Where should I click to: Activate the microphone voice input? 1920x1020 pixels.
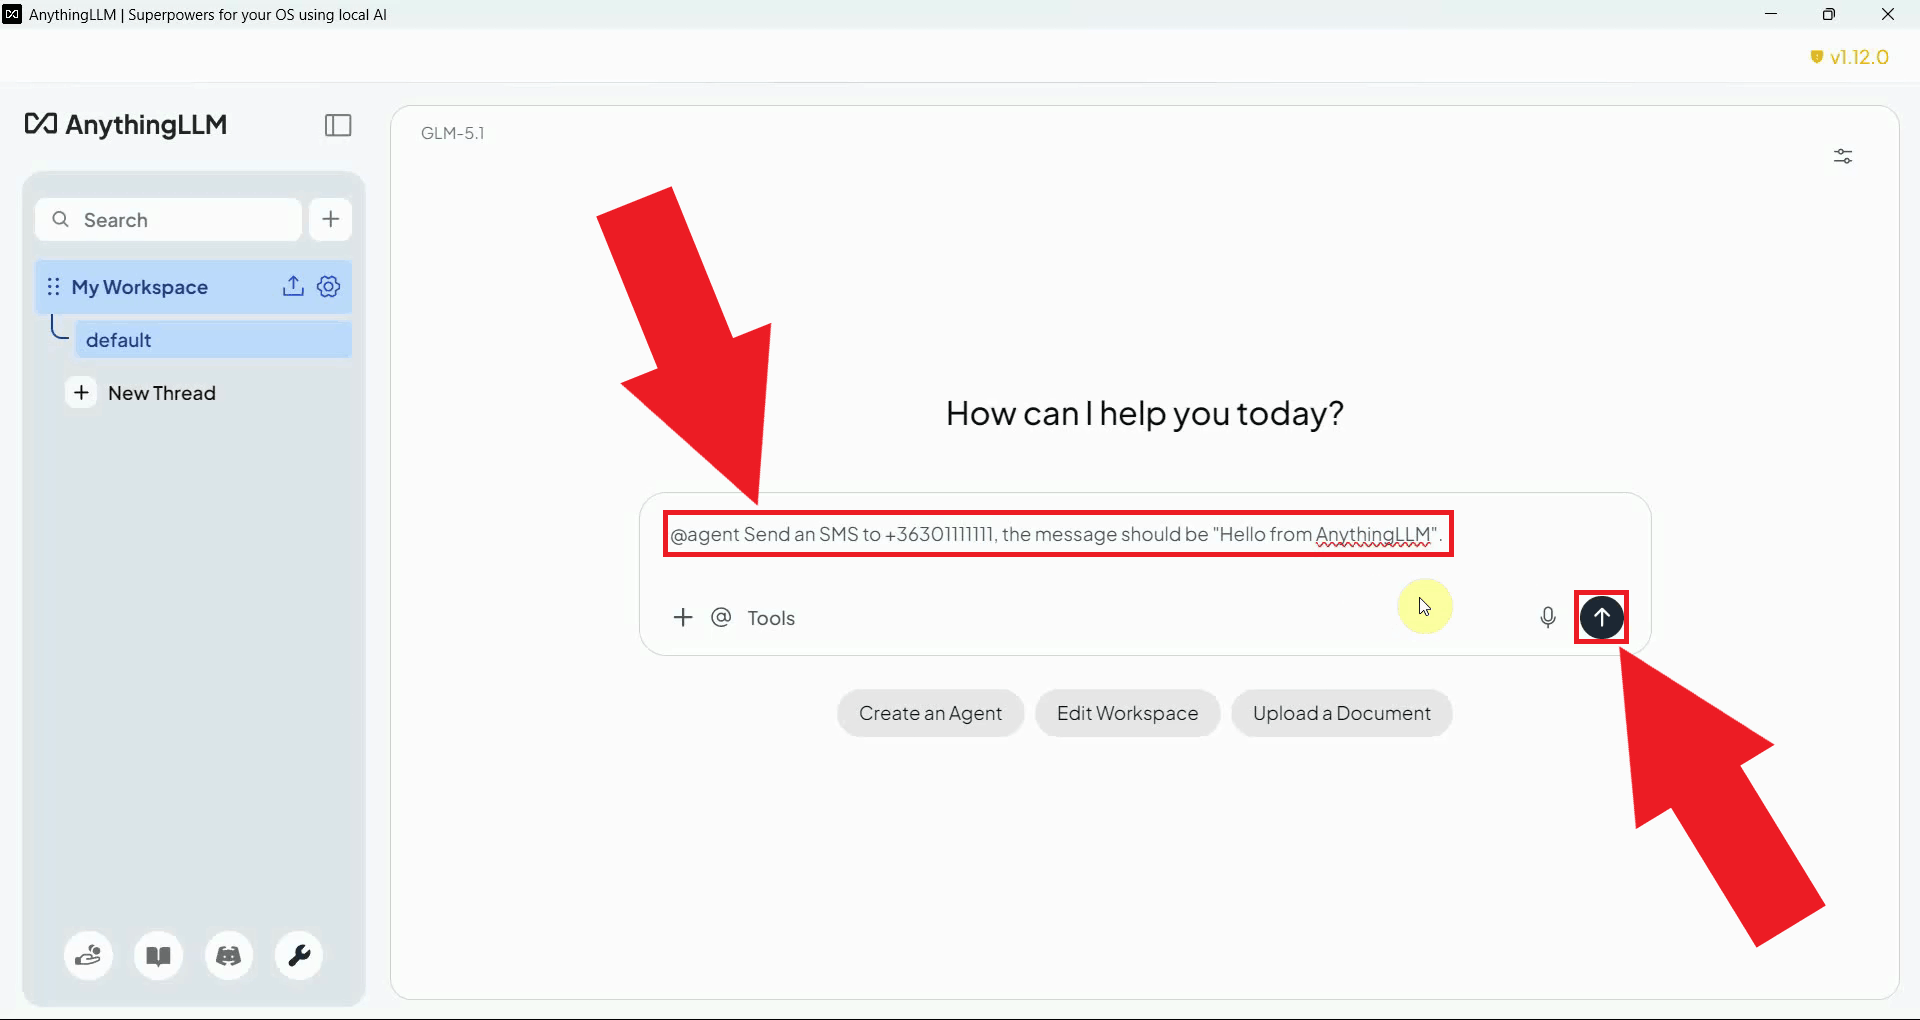click(x=1548, y=618)
